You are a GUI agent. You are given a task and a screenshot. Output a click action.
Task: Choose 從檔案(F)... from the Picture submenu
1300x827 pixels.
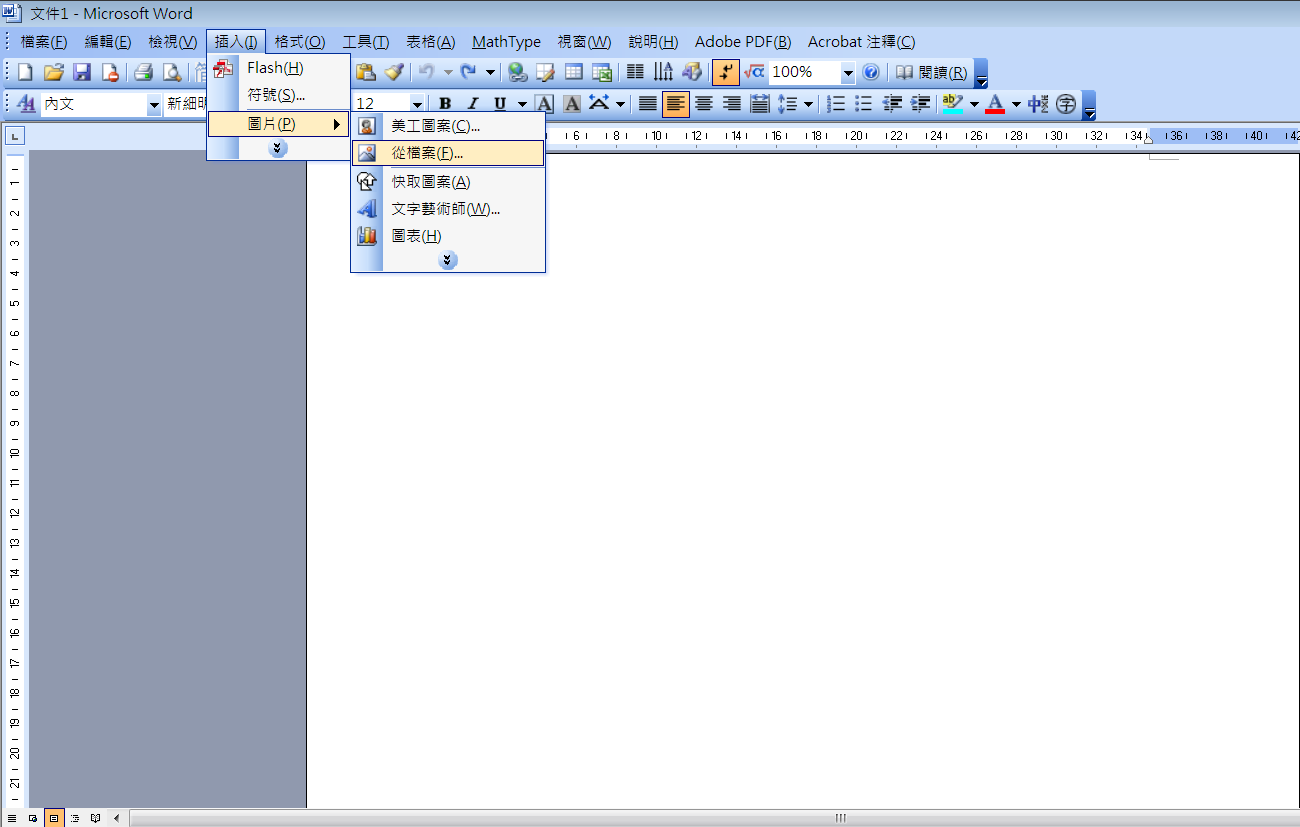click(448, 153)
